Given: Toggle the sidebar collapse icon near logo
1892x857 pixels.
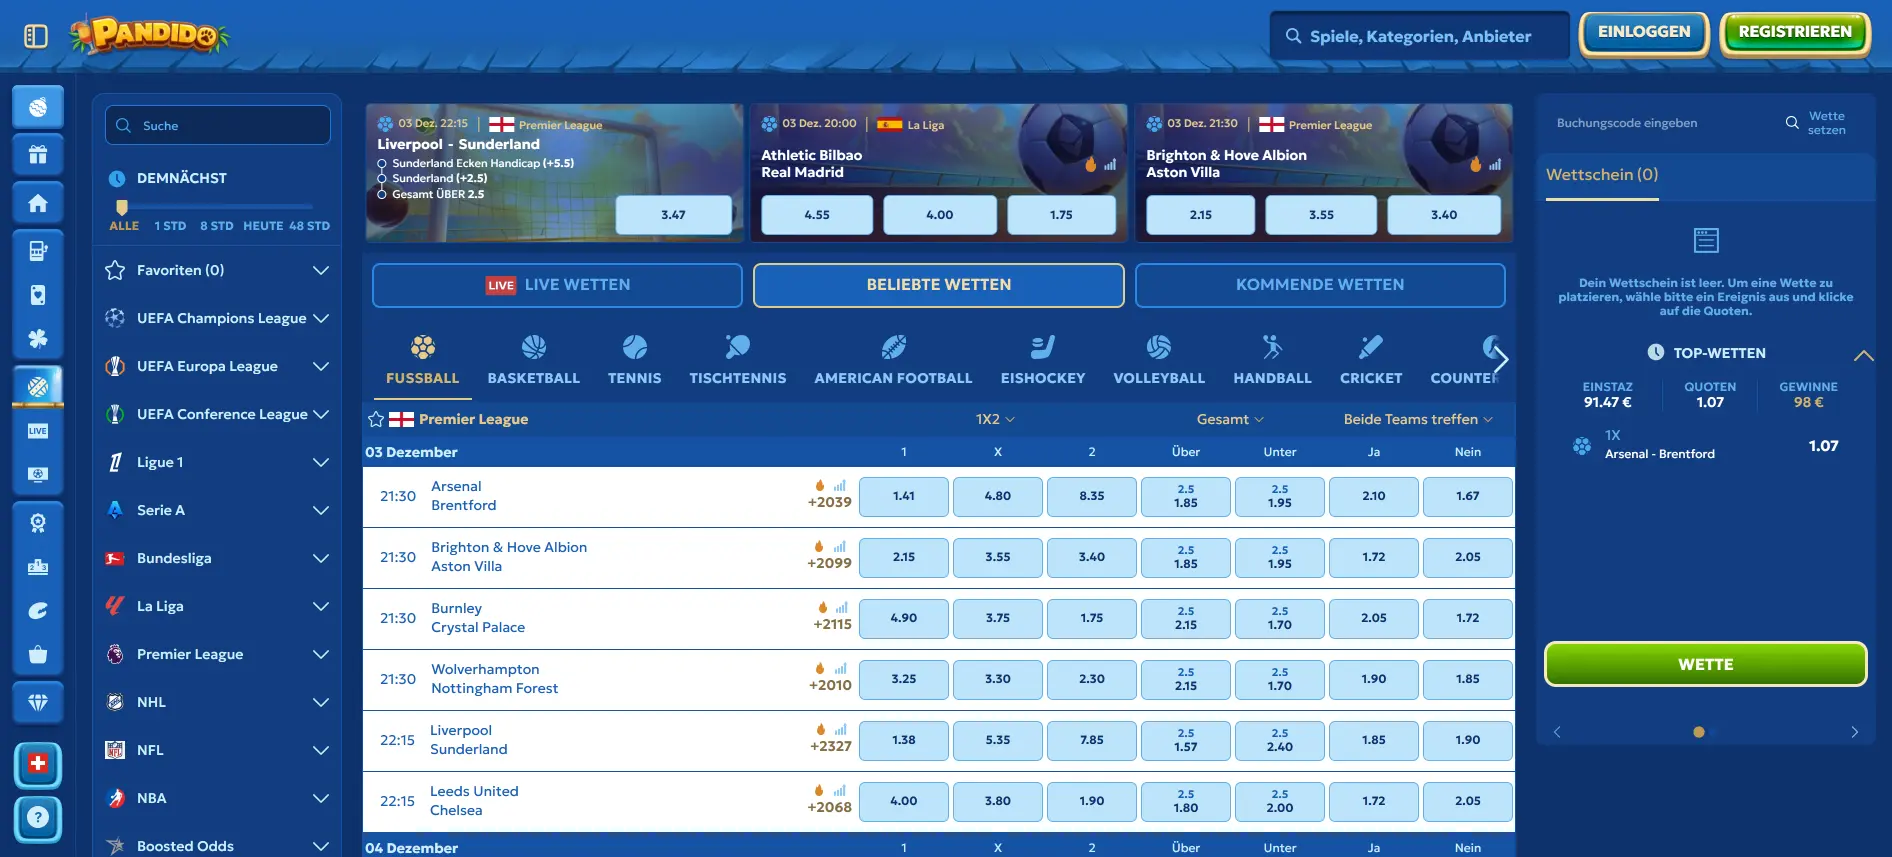Looking at the screenshot, I should [x=36, y=36].
